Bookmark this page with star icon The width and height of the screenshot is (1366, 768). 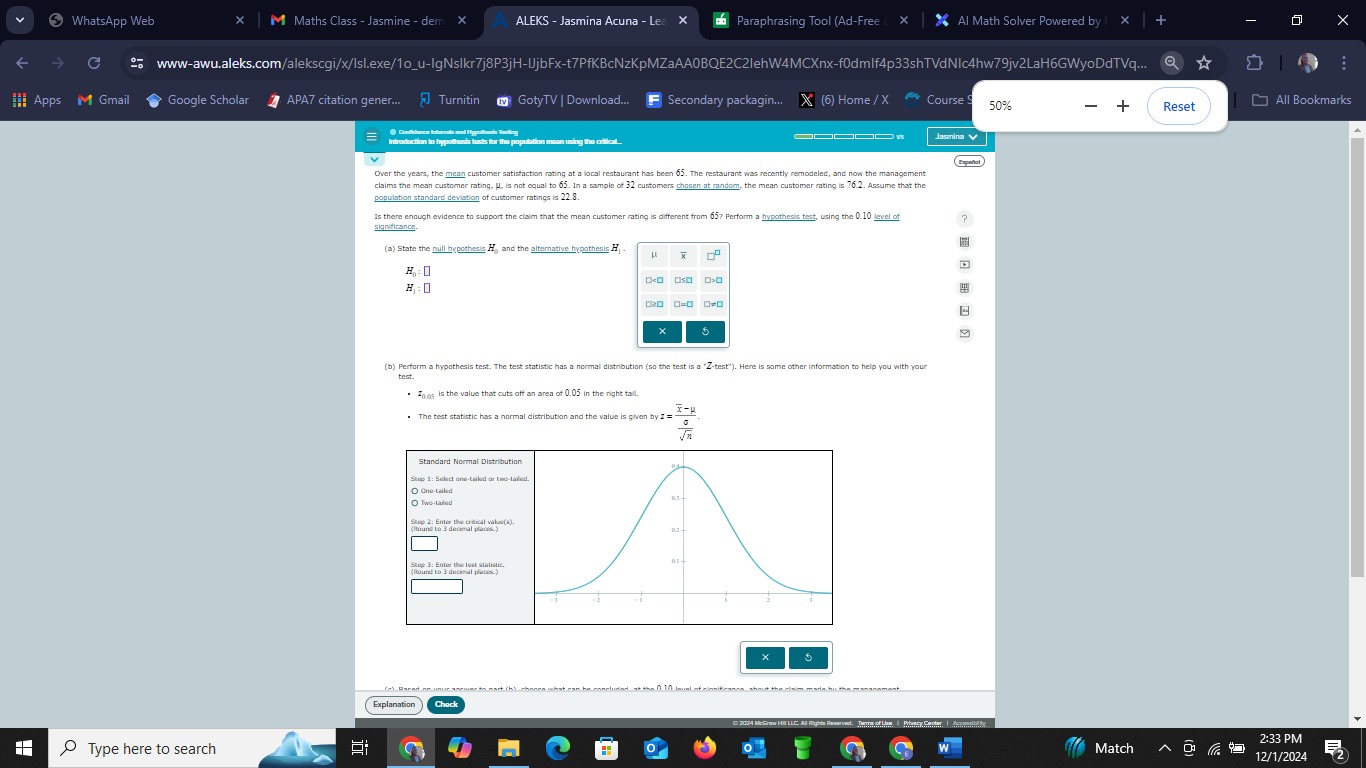click(1204, 63)
